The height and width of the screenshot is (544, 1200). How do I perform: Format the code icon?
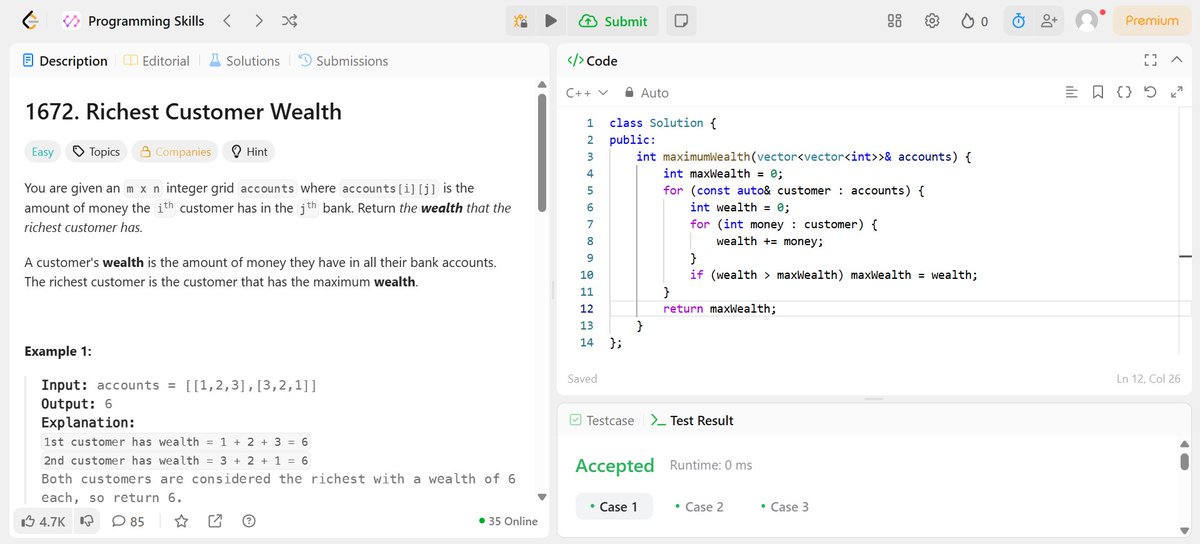1071,93
